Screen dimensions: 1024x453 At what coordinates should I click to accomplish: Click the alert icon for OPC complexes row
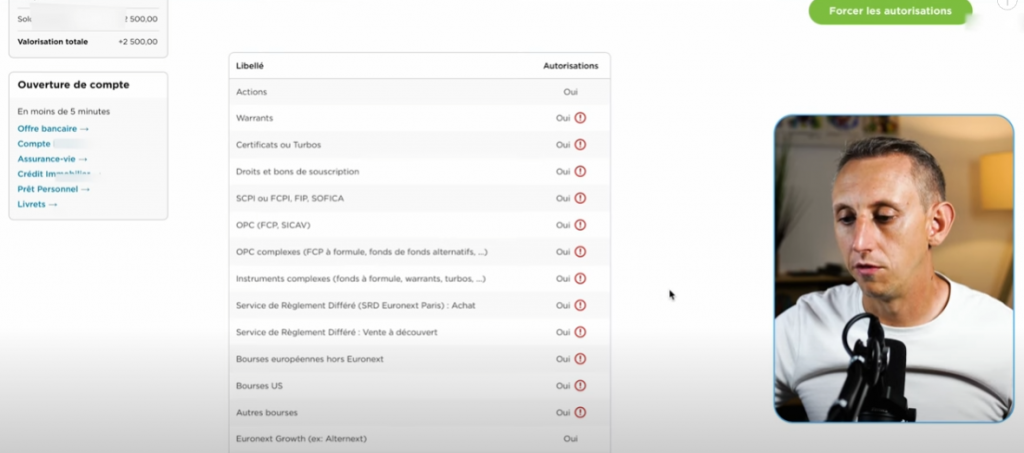click(580, 252)
